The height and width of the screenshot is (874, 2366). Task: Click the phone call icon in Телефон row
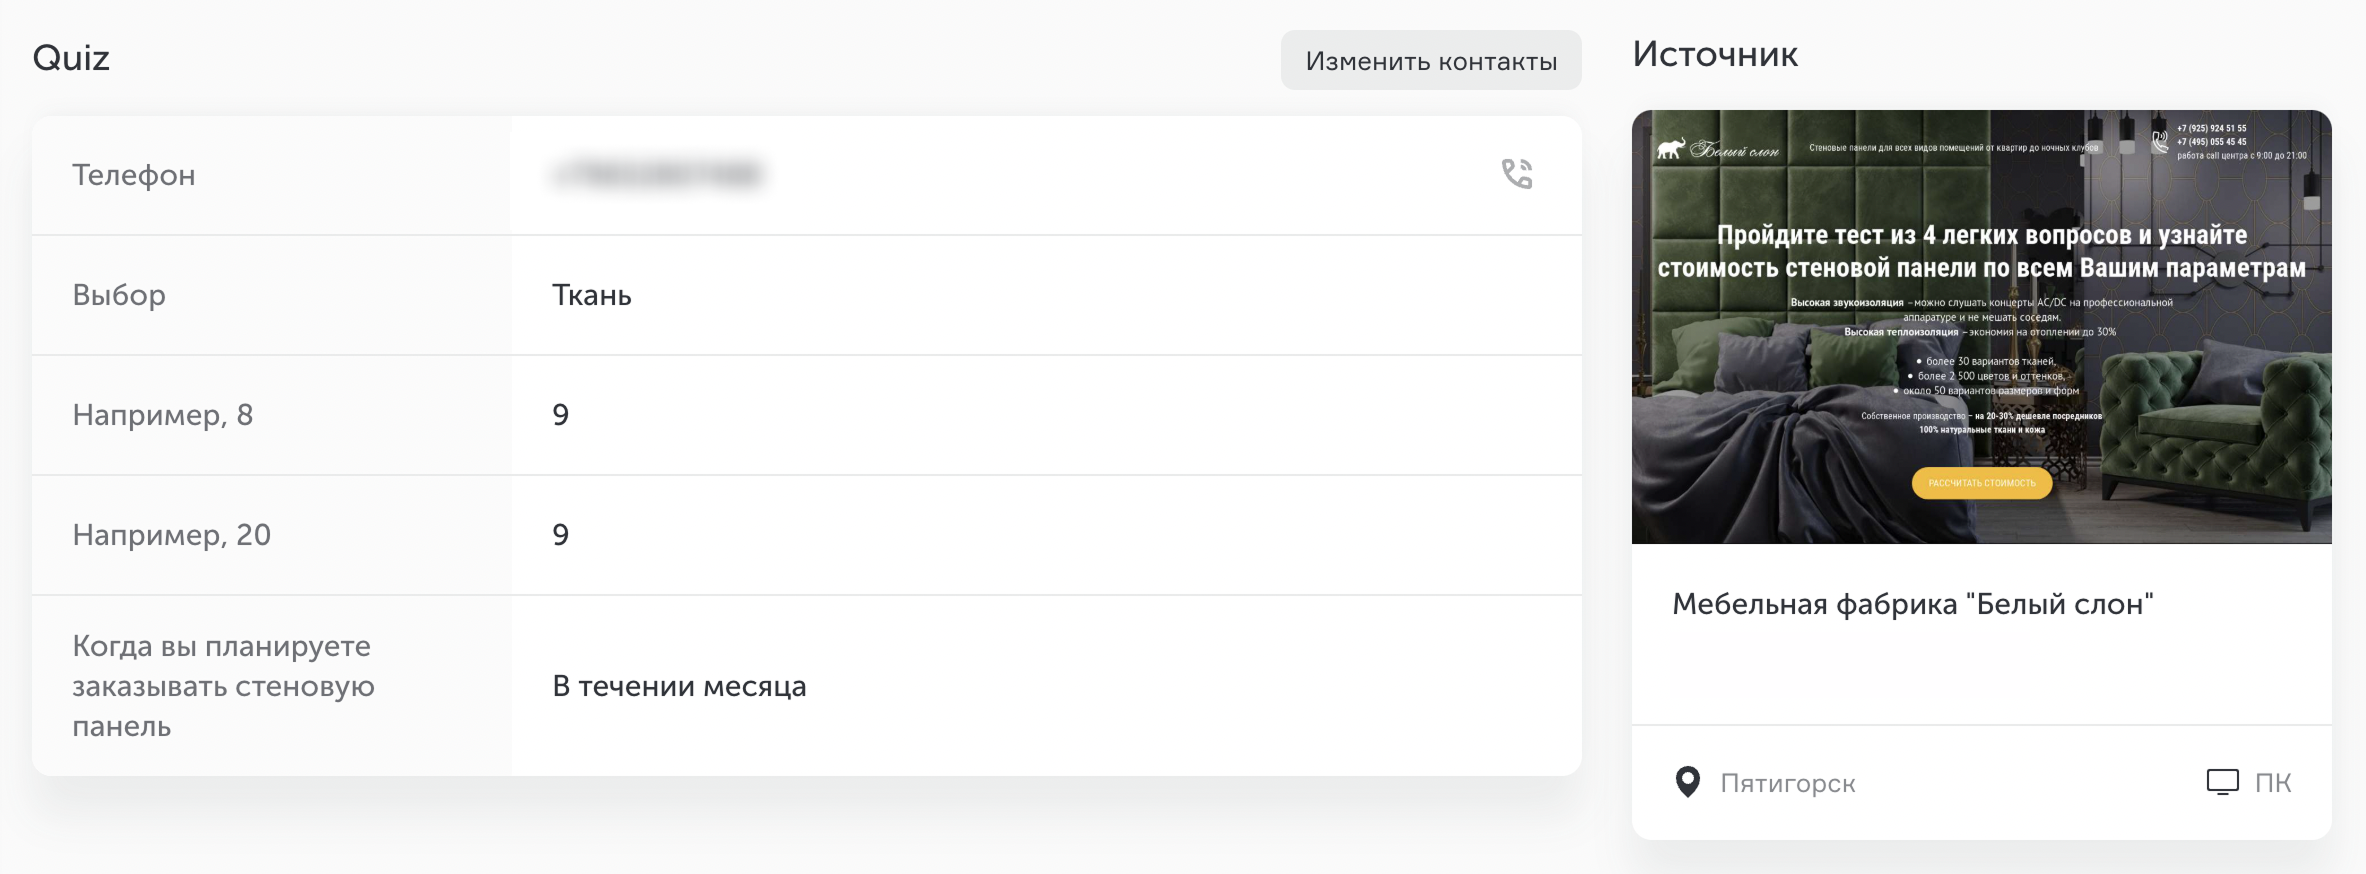pyautogui.click(x=1517, y=174)
